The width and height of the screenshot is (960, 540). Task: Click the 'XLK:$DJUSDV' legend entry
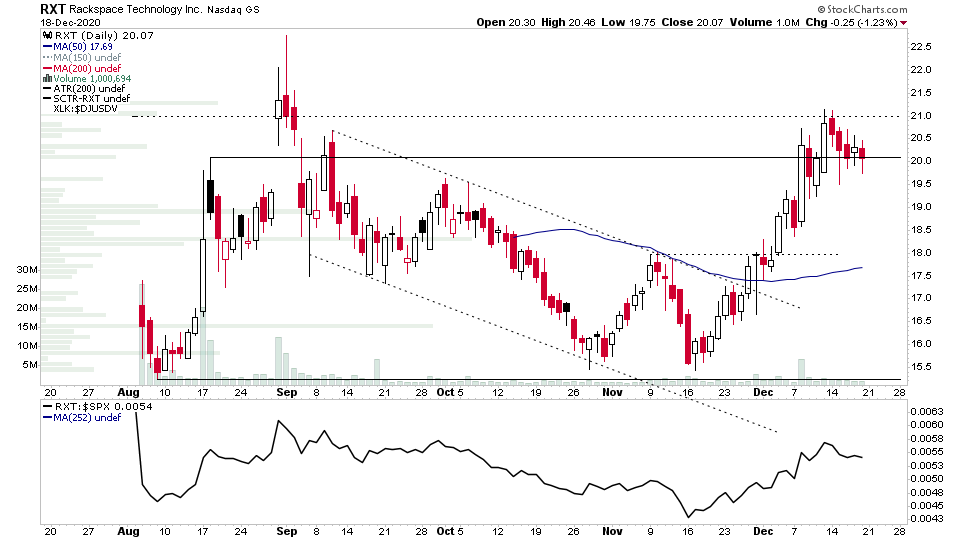click(x=85, y=109)
